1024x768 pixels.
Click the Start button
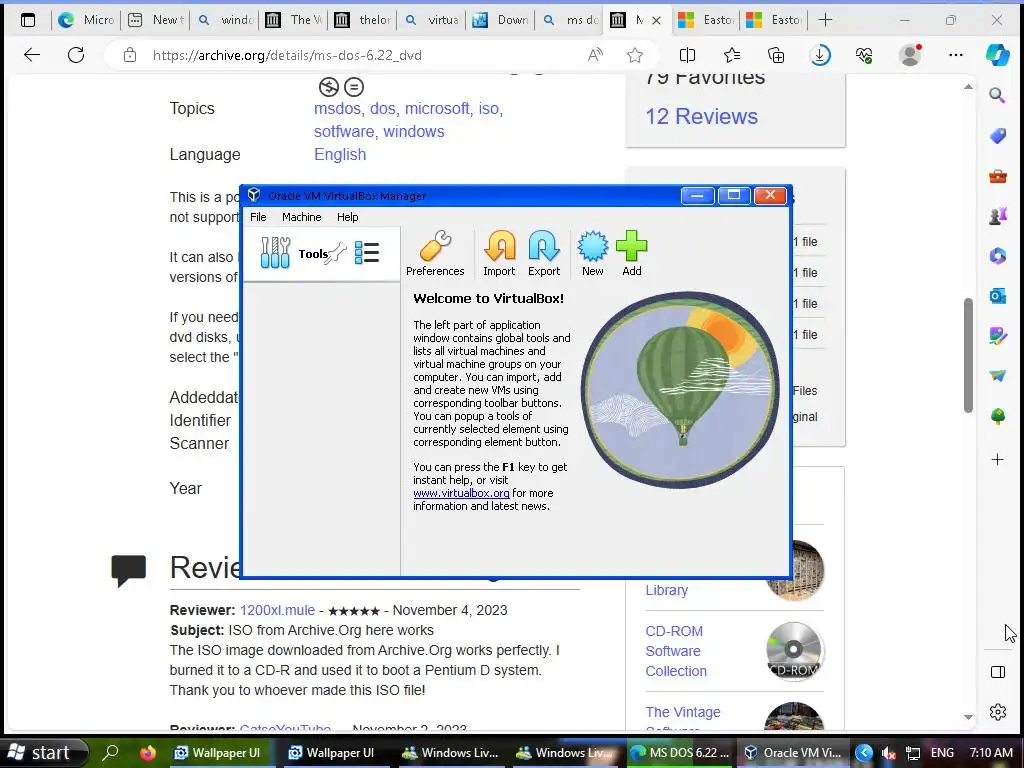tap(43, 752)
